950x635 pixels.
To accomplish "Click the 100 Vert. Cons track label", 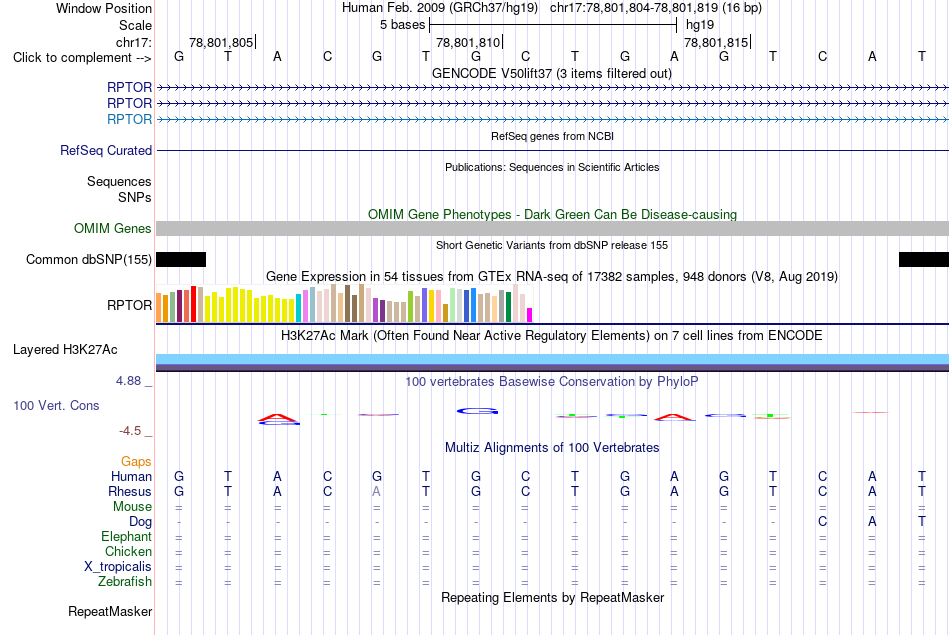I will pos(56,405).
